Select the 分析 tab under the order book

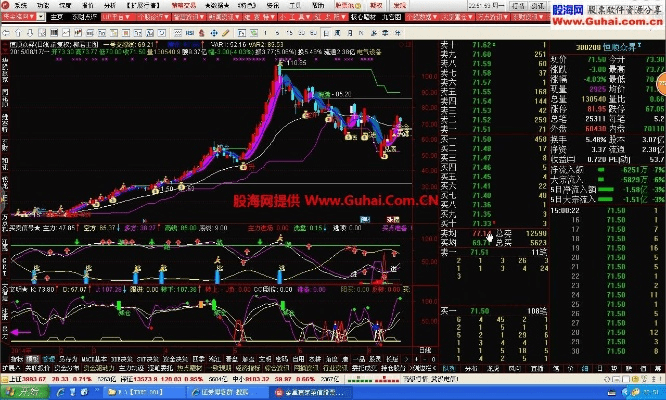[x=471, y=368]
